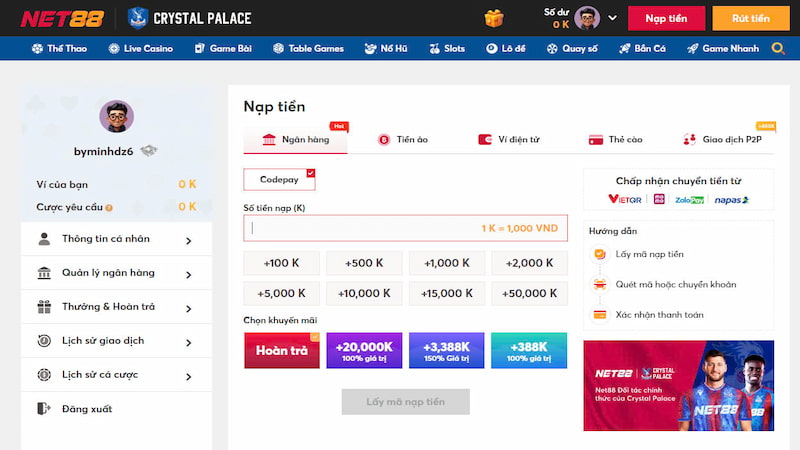Screen dimensions: 800x450
Task: Click the Đăng xuất logout icon
Action: [x=44, y=409]
